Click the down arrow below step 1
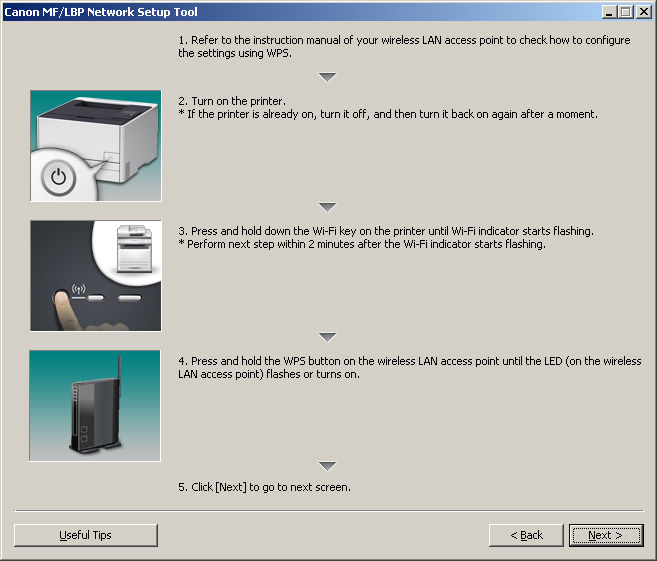Image resolution: width=657 pixels, height=561 pixels. click(x=327, y=77)
